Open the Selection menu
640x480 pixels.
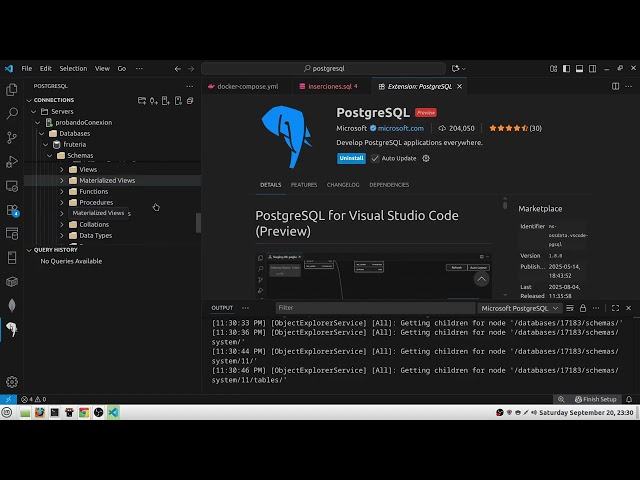(x=73, y=69)
